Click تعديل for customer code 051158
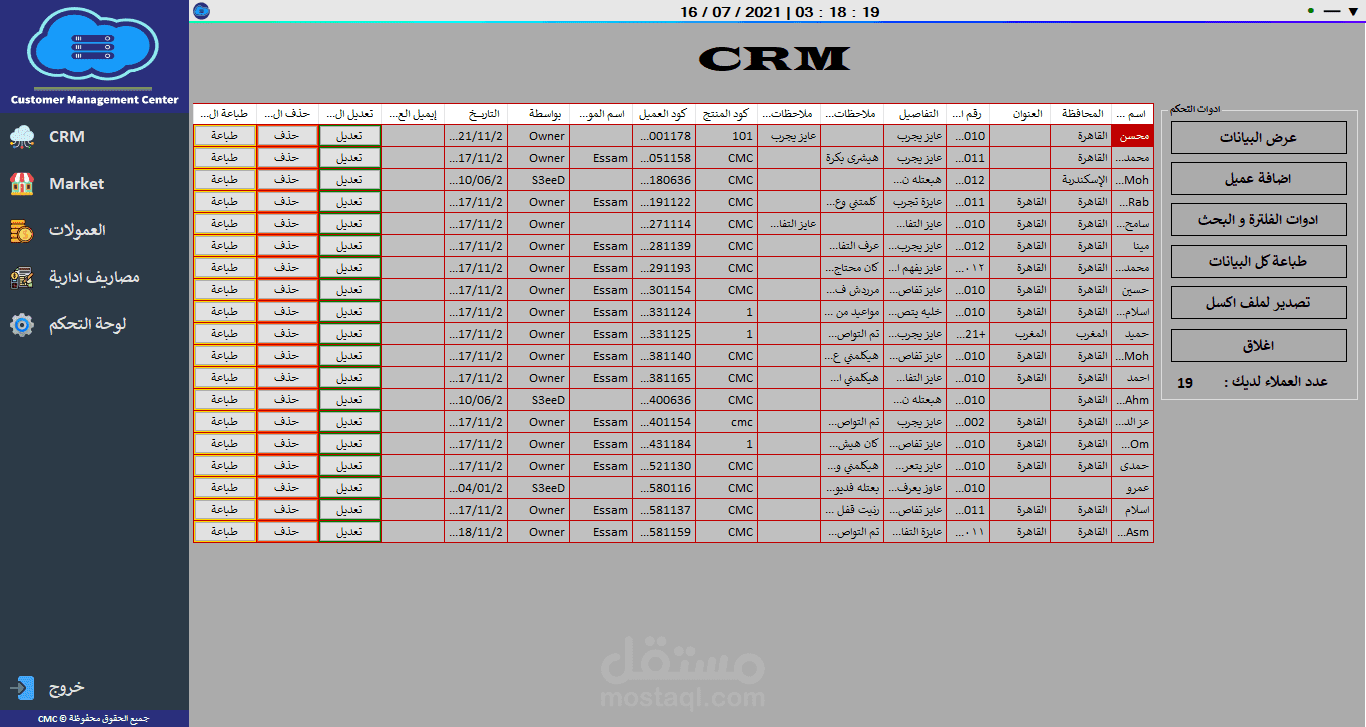Viewport: 1366px width, 727px height. tap(350, 158)
